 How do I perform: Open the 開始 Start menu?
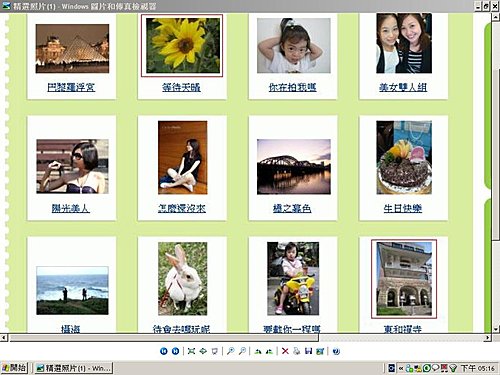14,368
